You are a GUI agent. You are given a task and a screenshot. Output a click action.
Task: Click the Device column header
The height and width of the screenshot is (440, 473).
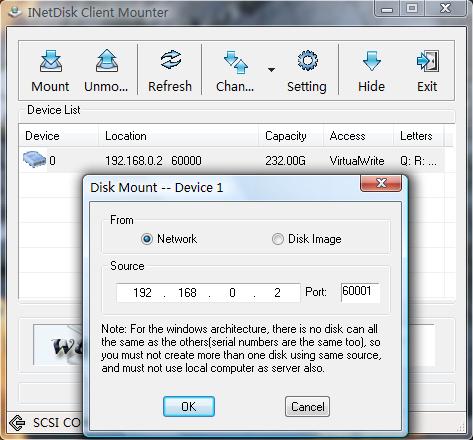(58, 136)
